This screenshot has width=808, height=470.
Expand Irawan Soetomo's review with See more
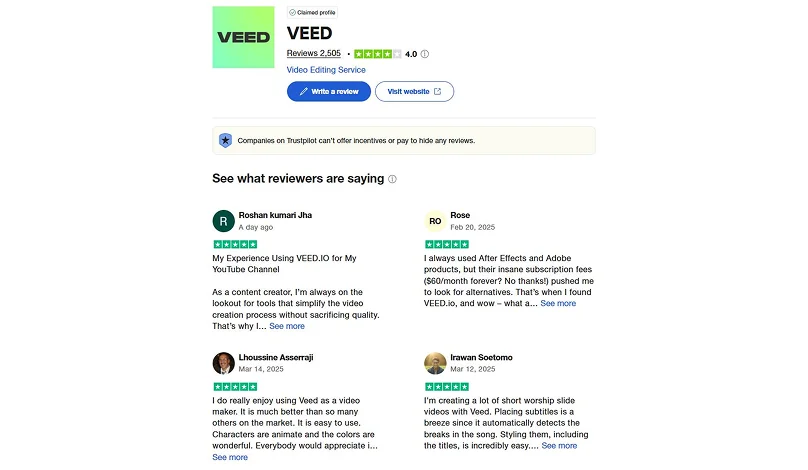coord(559,445)
